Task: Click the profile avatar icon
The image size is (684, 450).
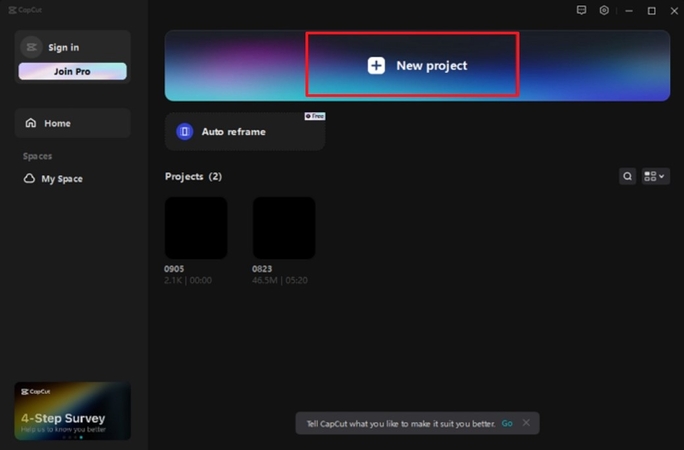Action: (x=31, y=47)
